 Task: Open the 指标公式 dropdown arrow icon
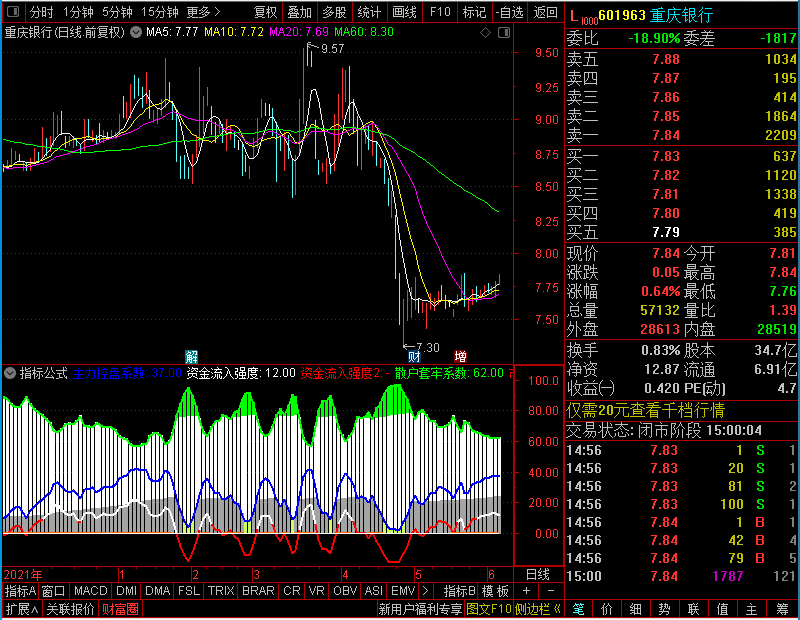10,373
